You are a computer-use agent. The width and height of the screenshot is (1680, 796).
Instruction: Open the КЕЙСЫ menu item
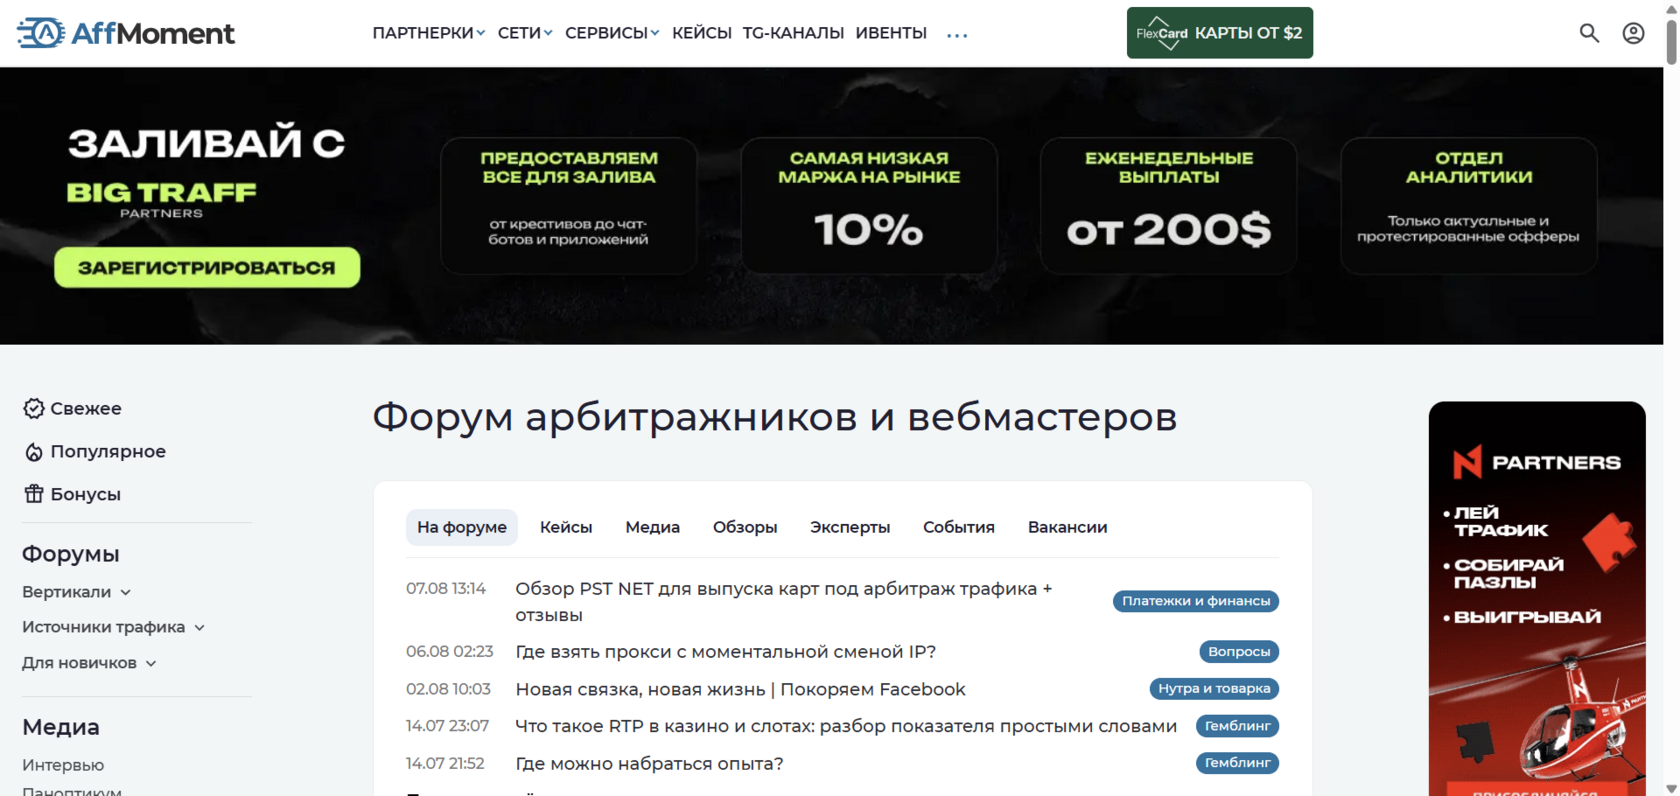tap(702, 33)
